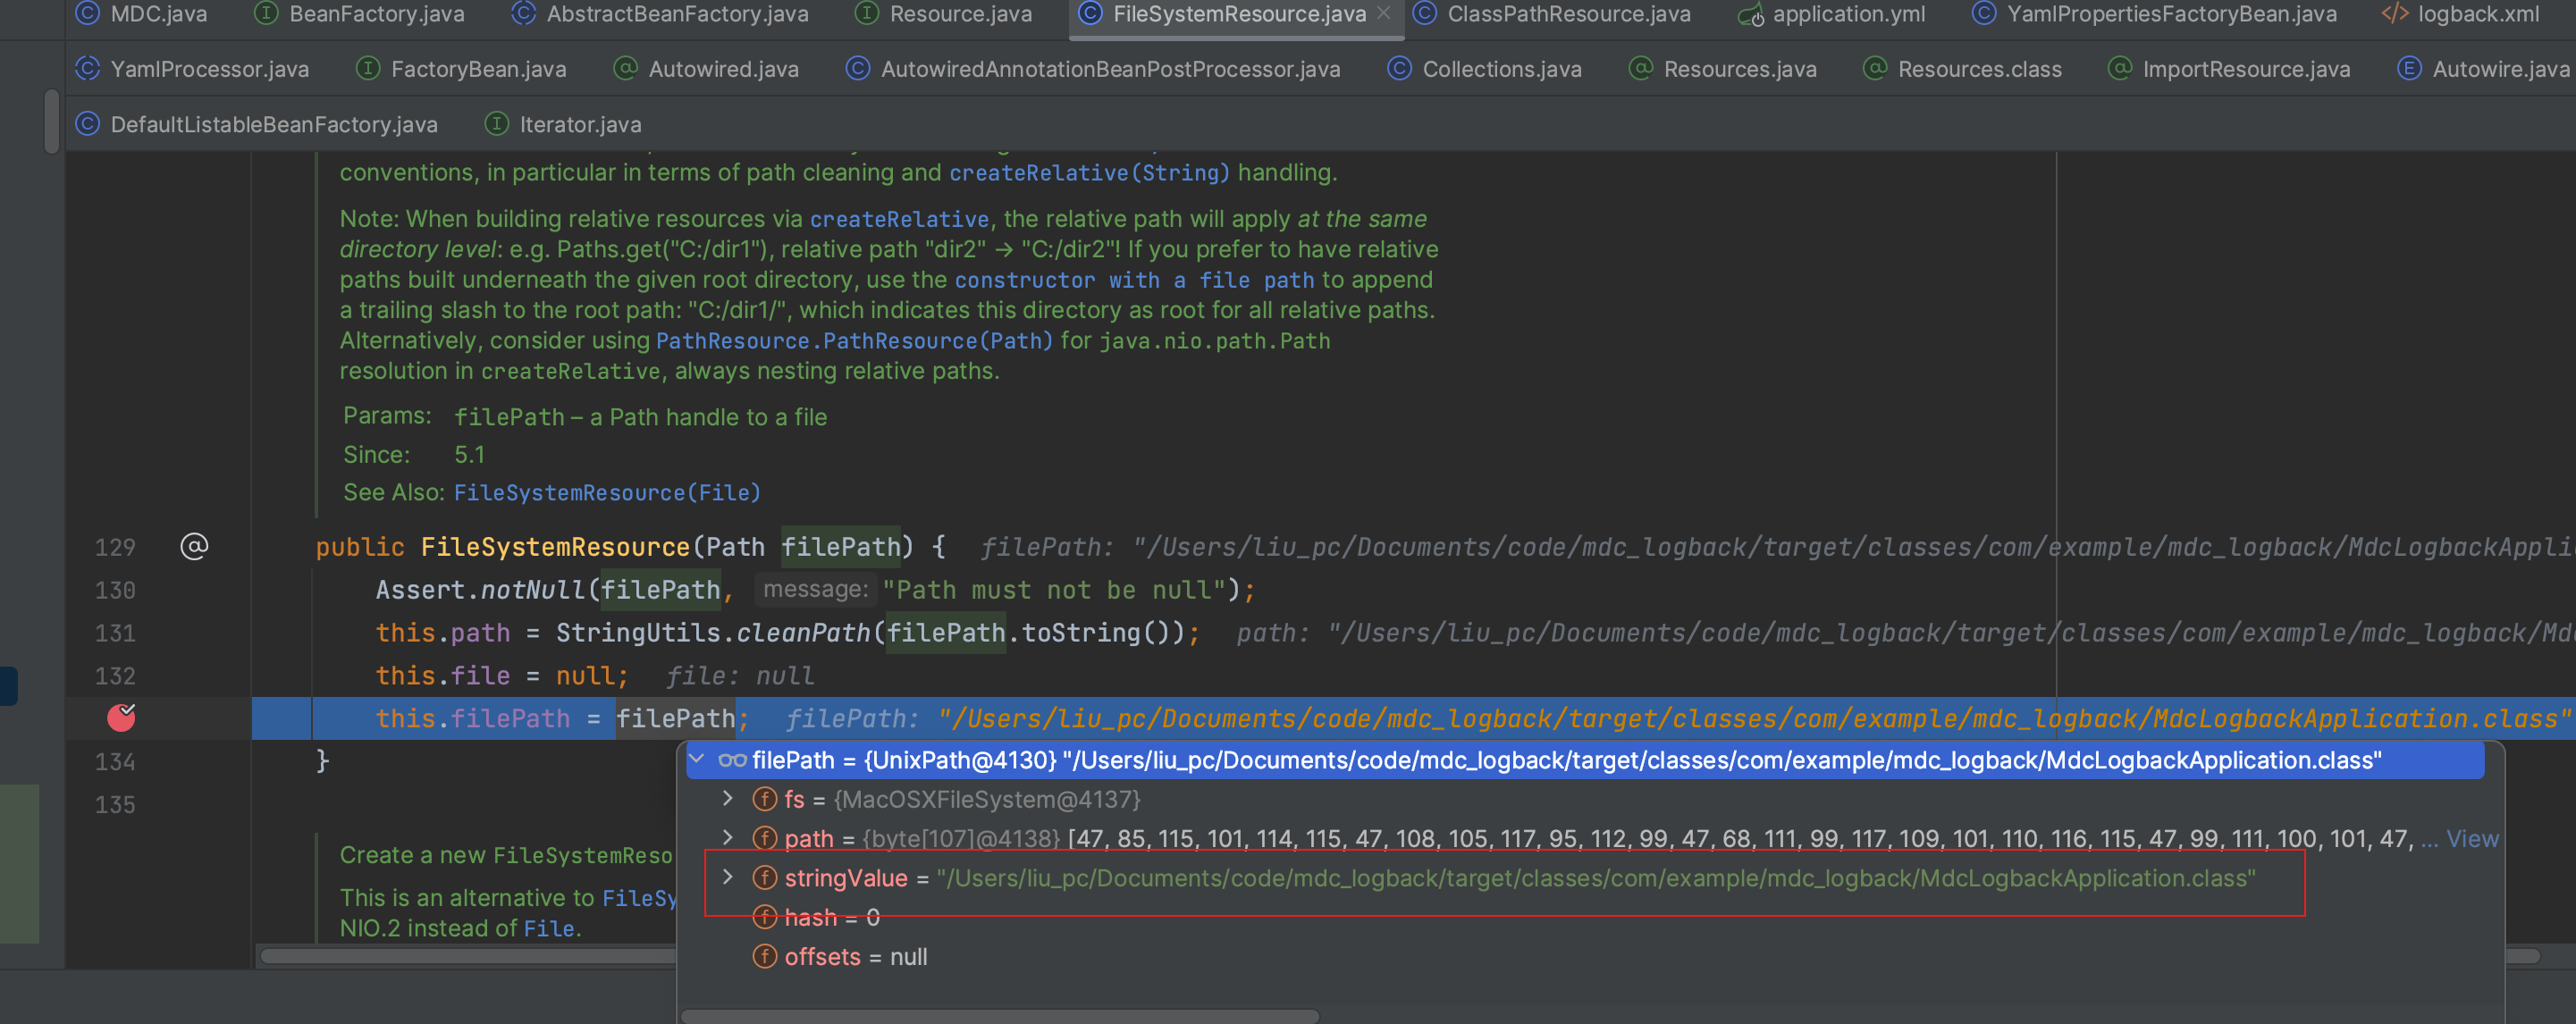The height and width of the screenshot is (1024, 2576).
Task: Expand the stringValue field node
Action: coord(728,877)
